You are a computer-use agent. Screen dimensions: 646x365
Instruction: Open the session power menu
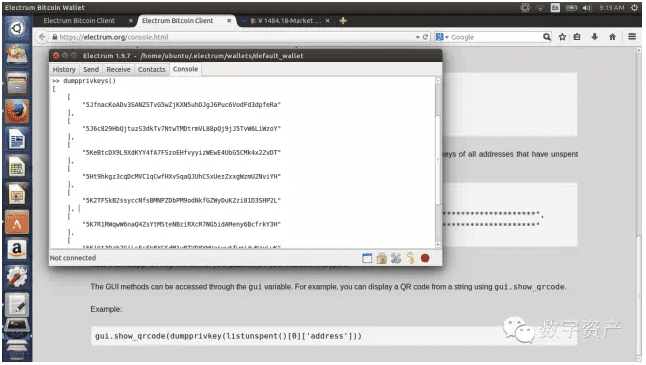pos(634,7)
